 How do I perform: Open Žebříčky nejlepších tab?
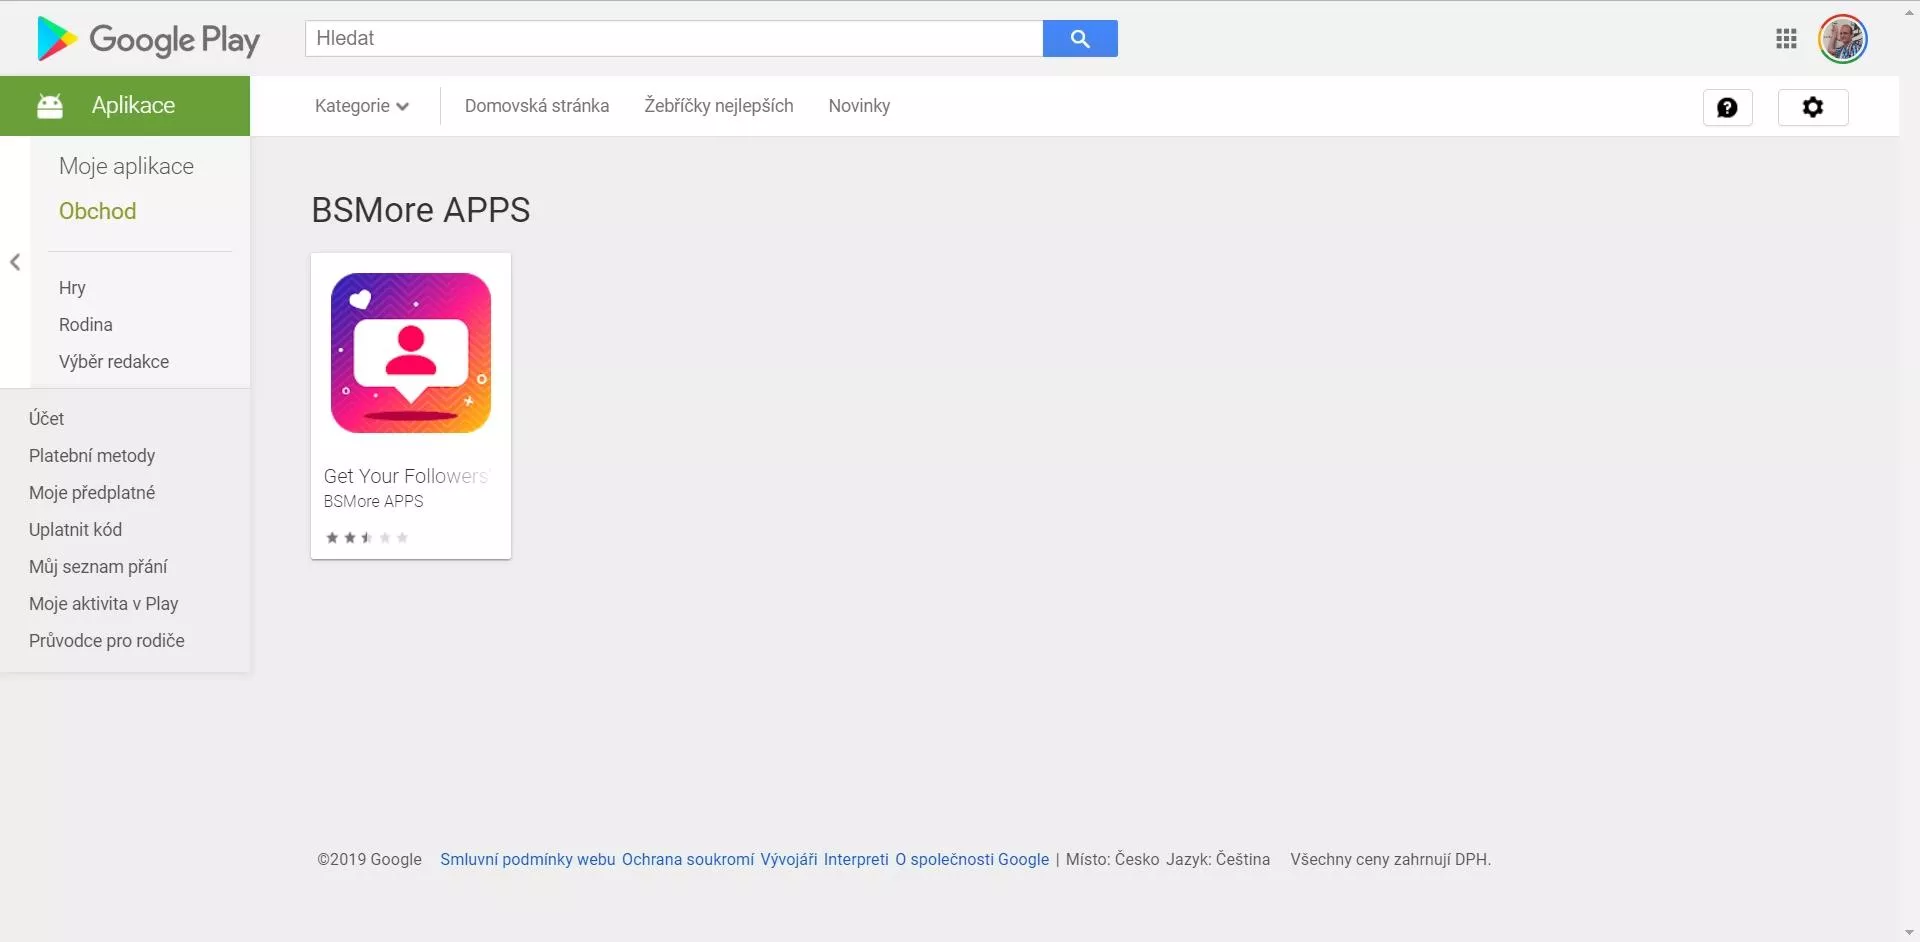coord(719,106)
